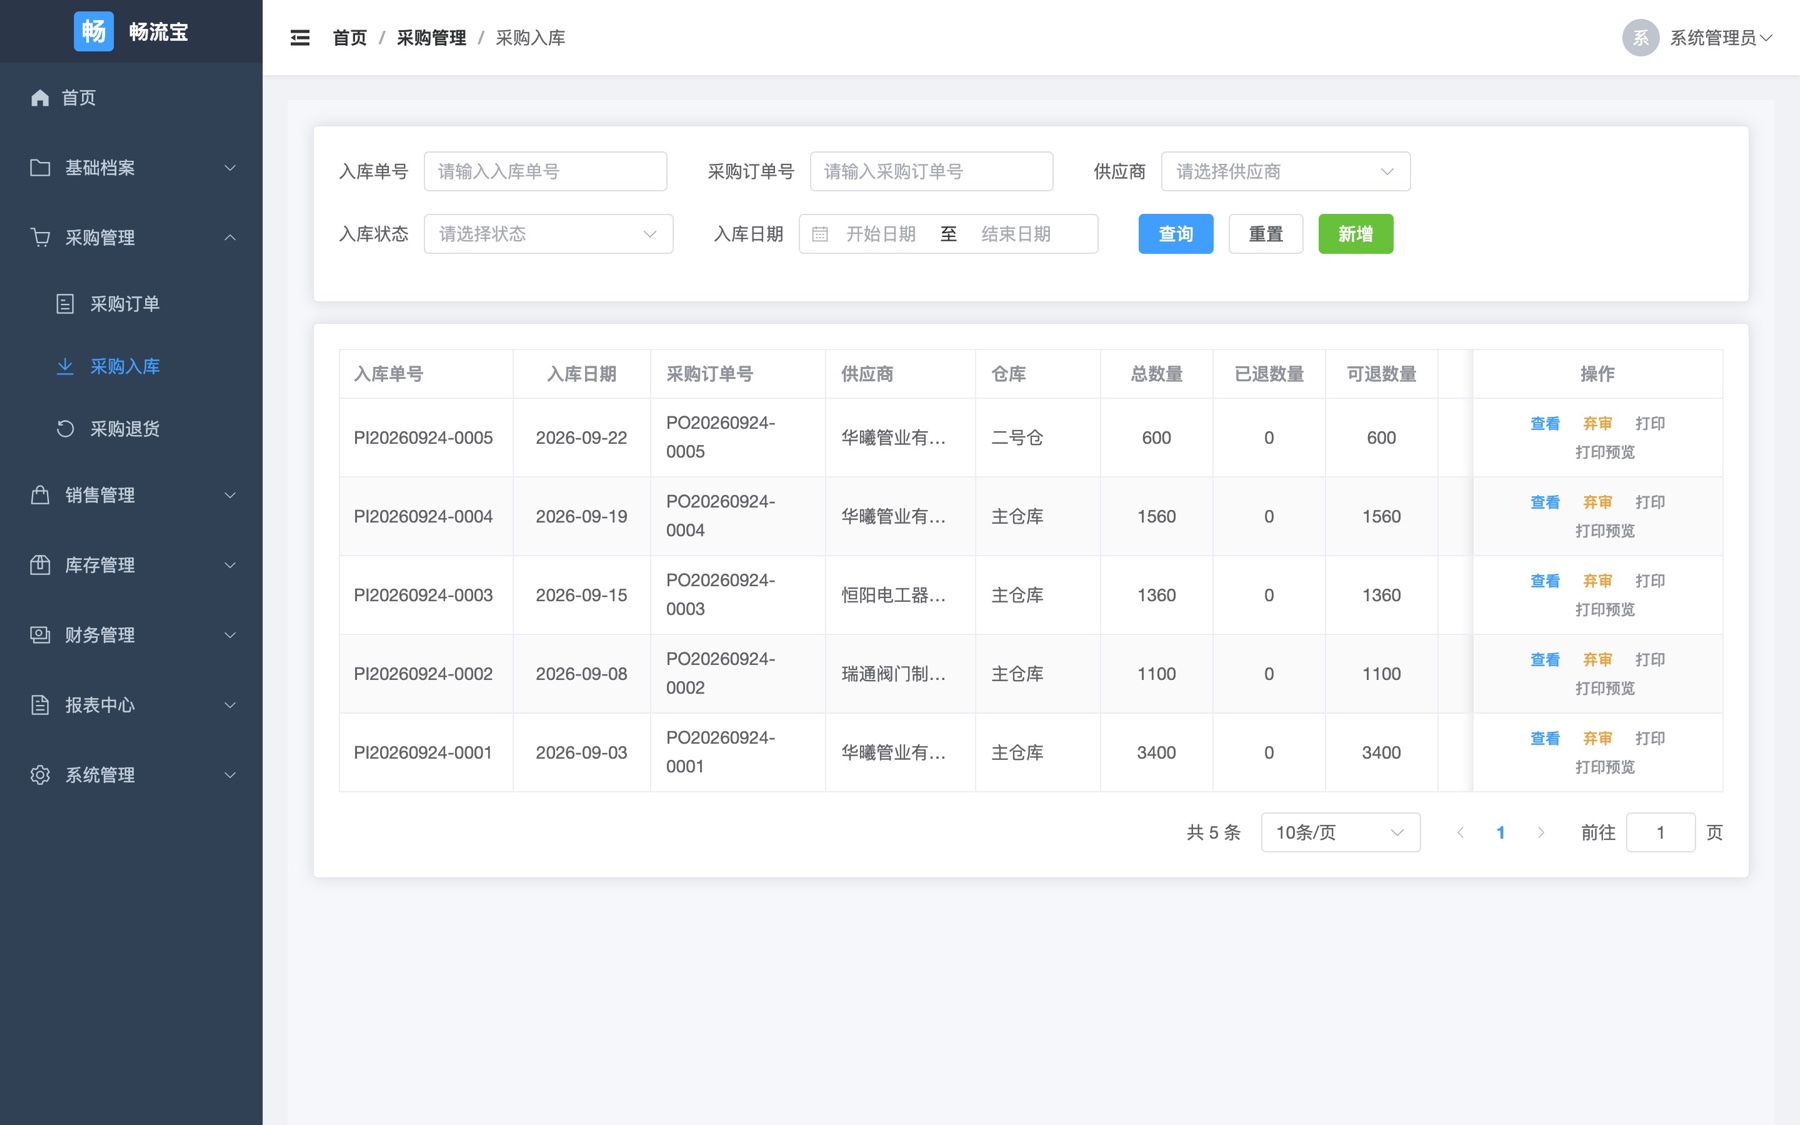Click the 开始日期 date field
Viewport: 1800px width, 1125px height.
tap(881, 234)
